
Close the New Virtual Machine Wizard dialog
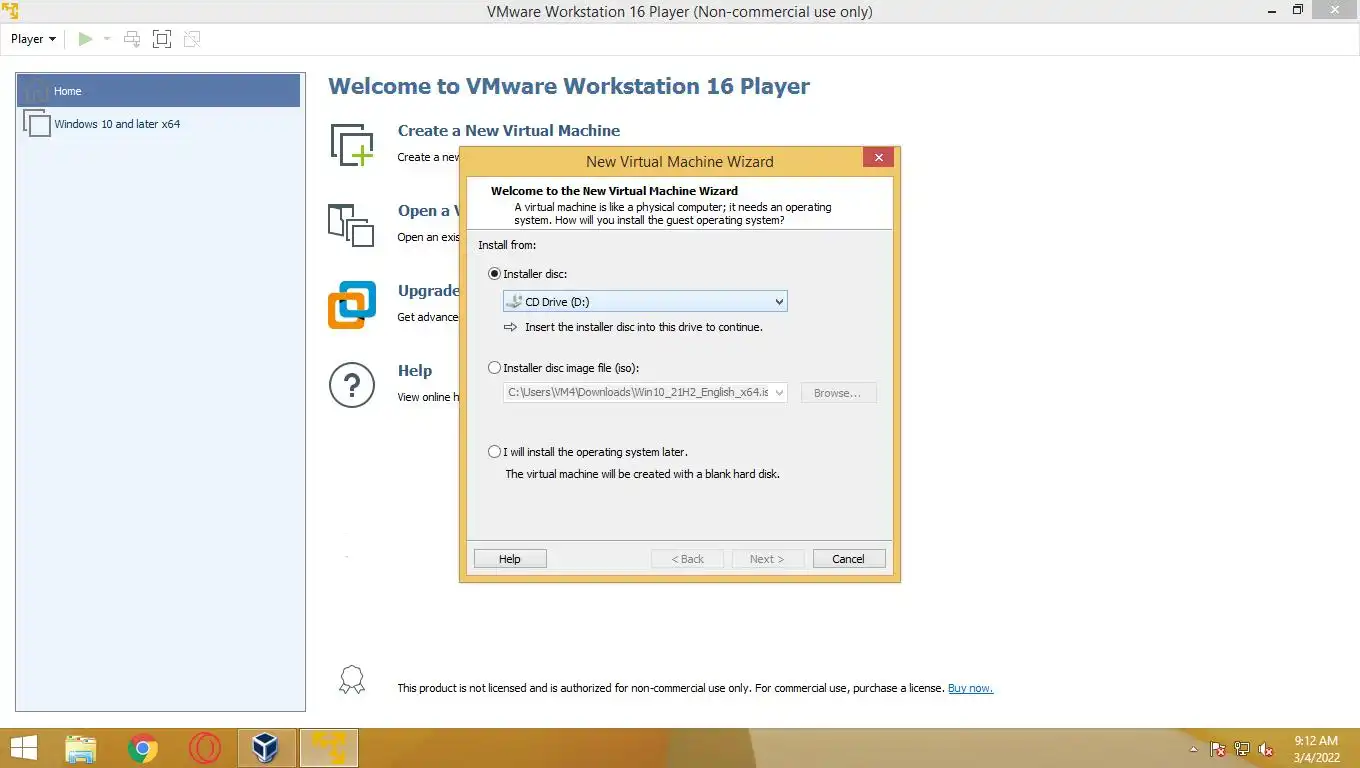pos(878,158)
